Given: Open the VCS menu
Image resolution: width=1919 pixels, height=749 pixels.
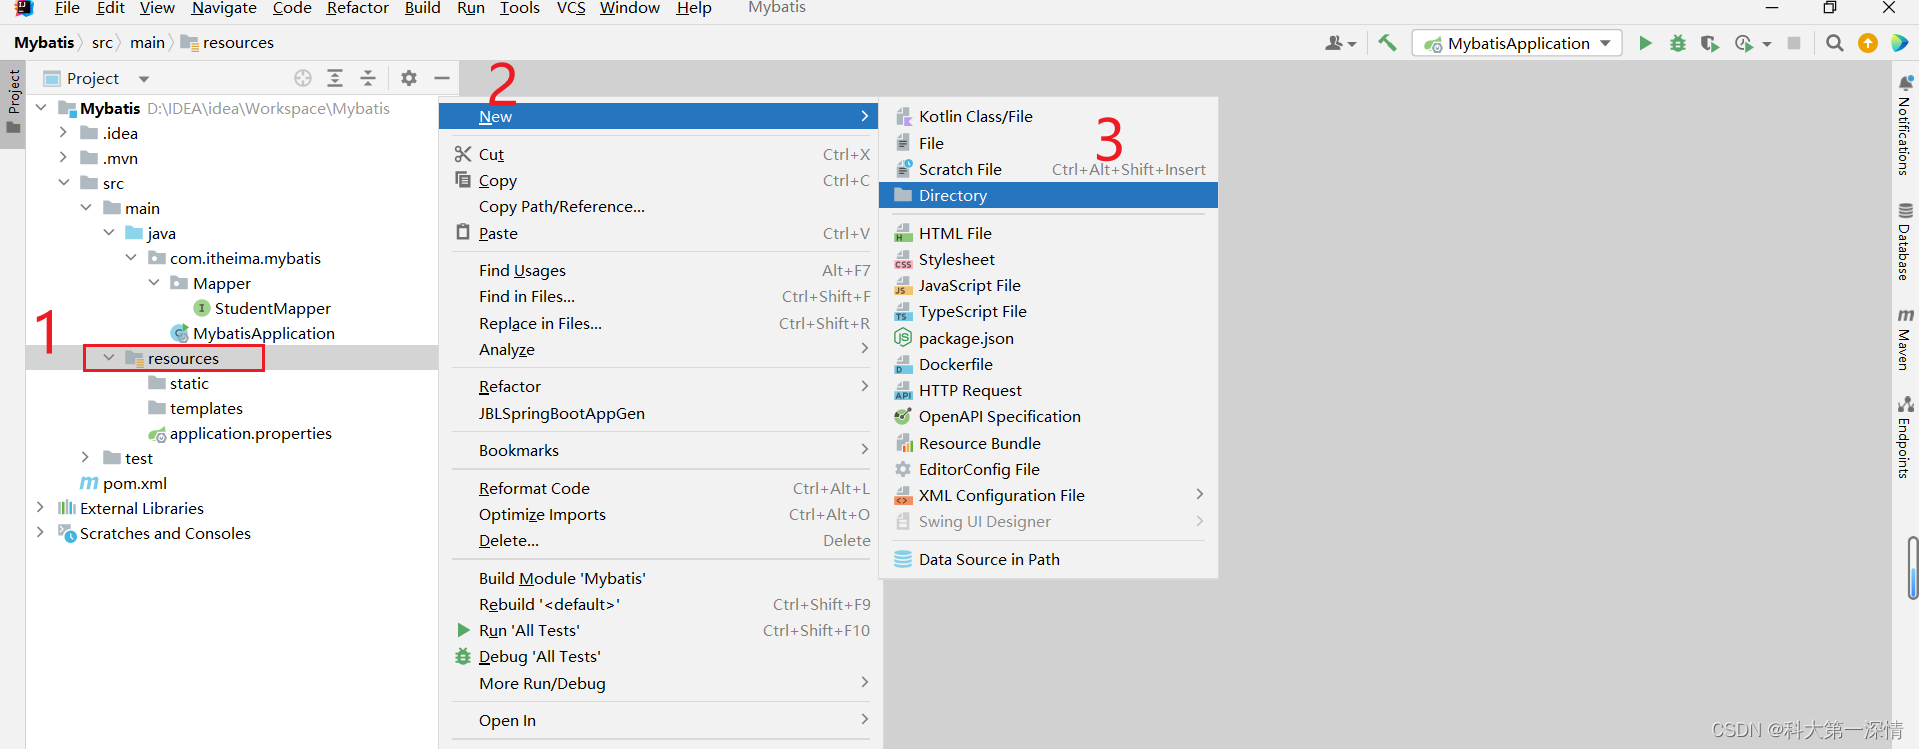Looking at the screenshot, I should [x=571, y=8].
